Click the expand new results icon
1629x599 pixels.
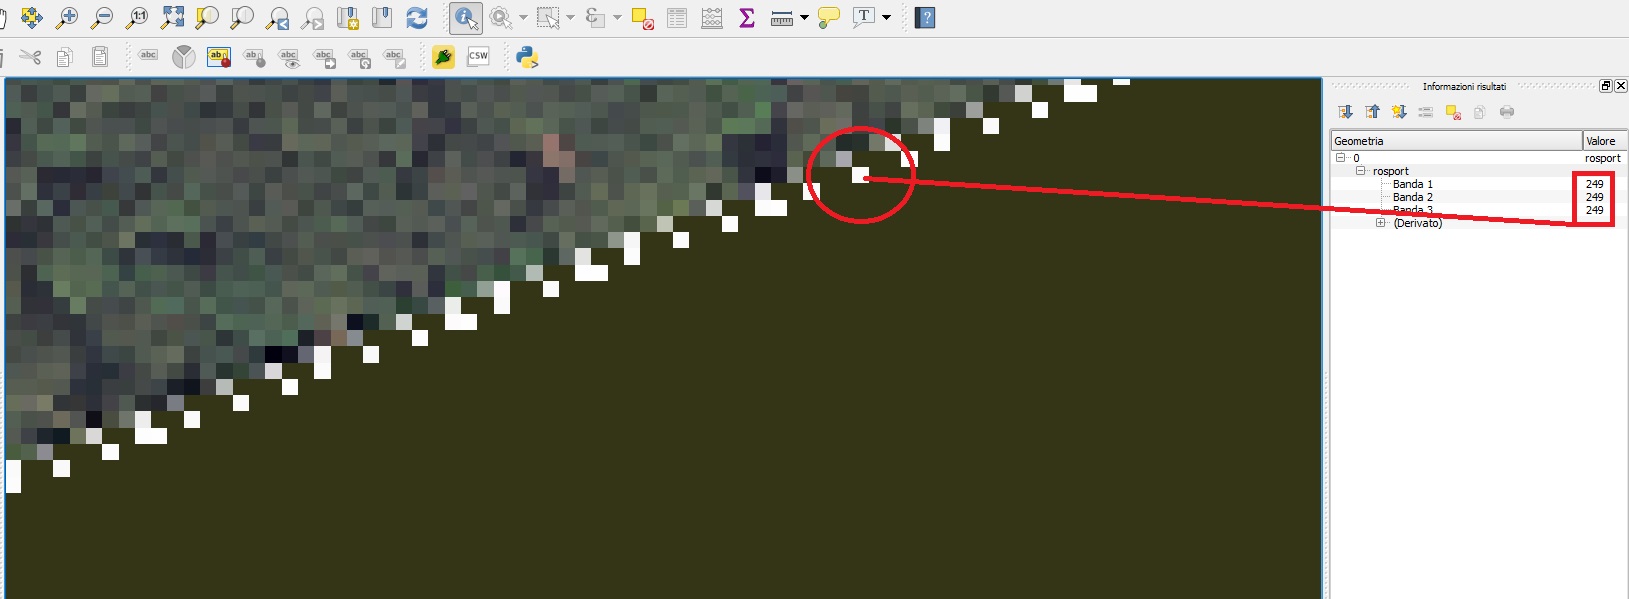pyautogui.click(x=1399, y=112)
